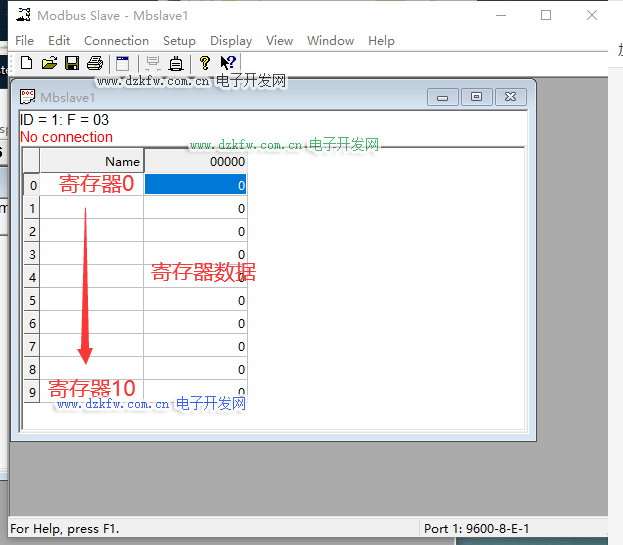Click the Print icon in toolbar

(94, 63)
